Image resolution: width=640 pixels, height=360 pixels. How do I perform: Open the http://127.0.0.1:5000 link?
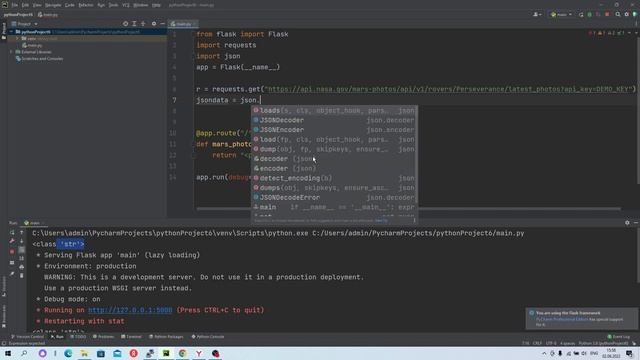pyautogui.click(x=130, y=310)
